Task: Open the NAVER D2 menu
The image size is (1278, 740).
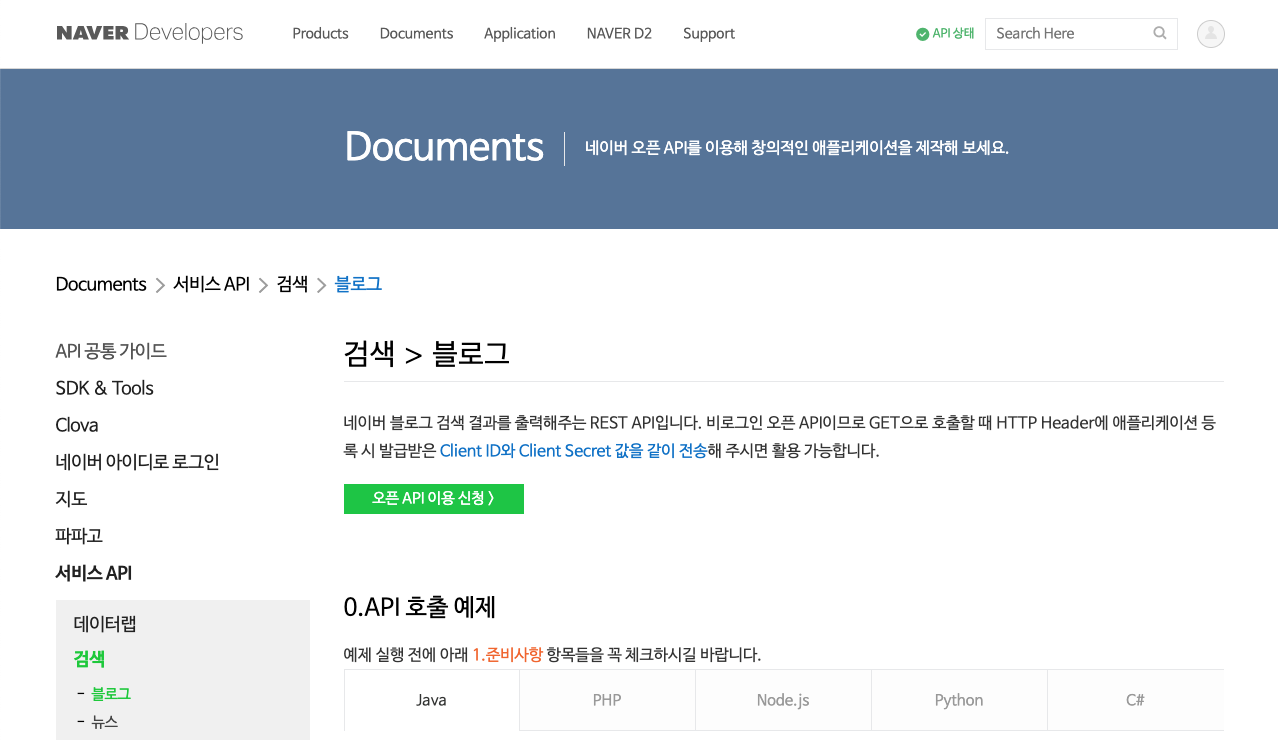Action: (x=619, y=33)
